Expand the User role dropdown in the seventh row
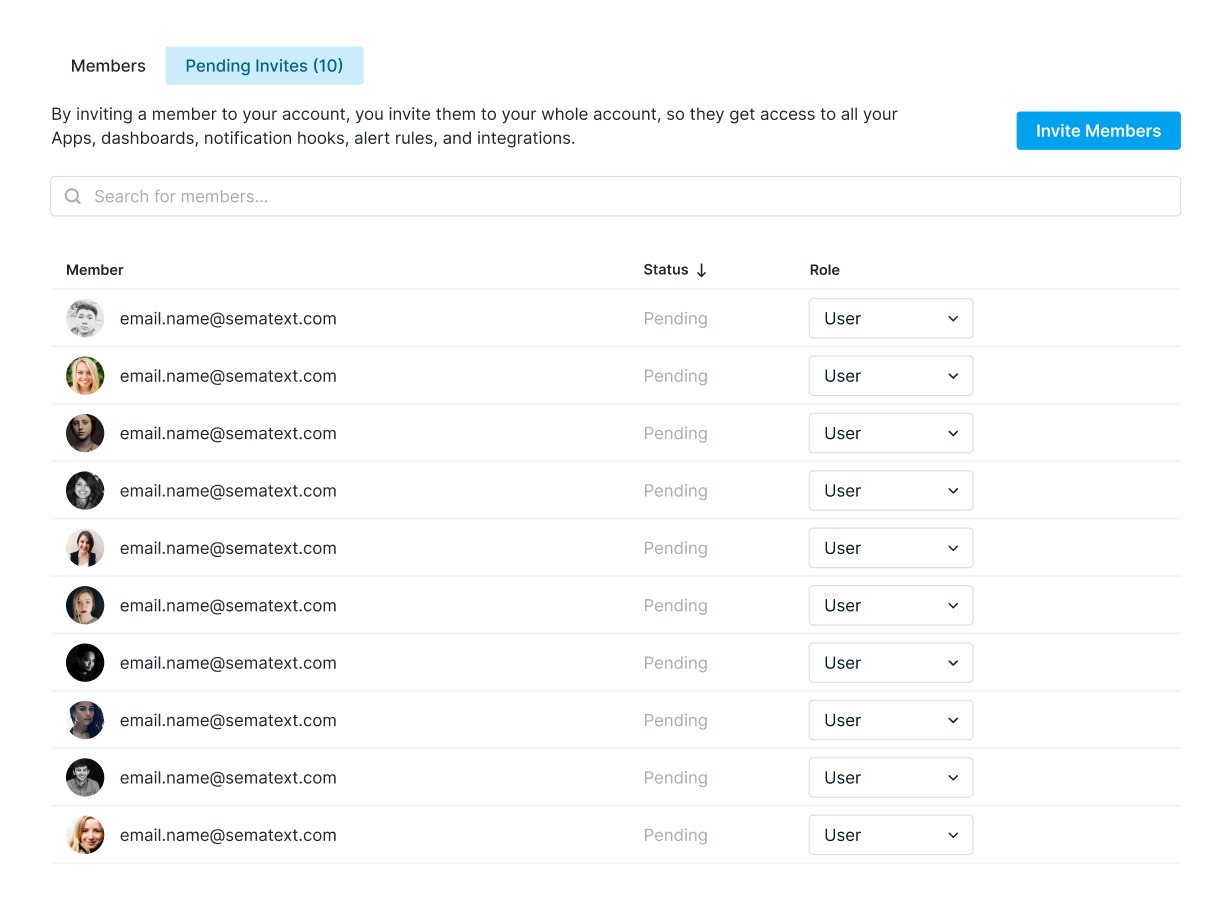The image size is (1232, 910). pyautogui.click(x=891, y=663)
